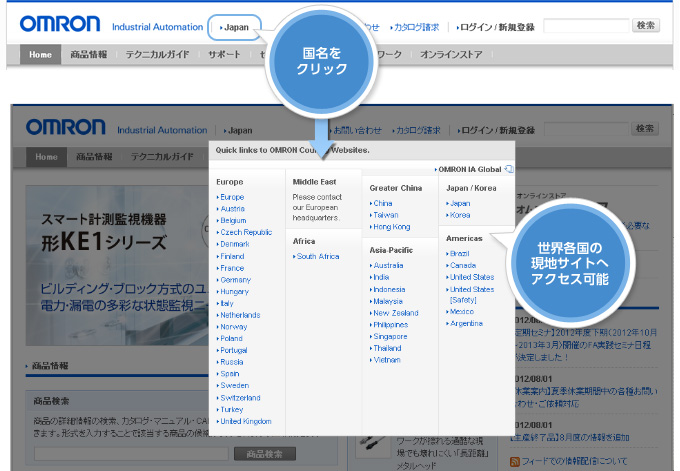Click カタログ請求 link in the top header

pyautogui.click(x=415, y=27)
